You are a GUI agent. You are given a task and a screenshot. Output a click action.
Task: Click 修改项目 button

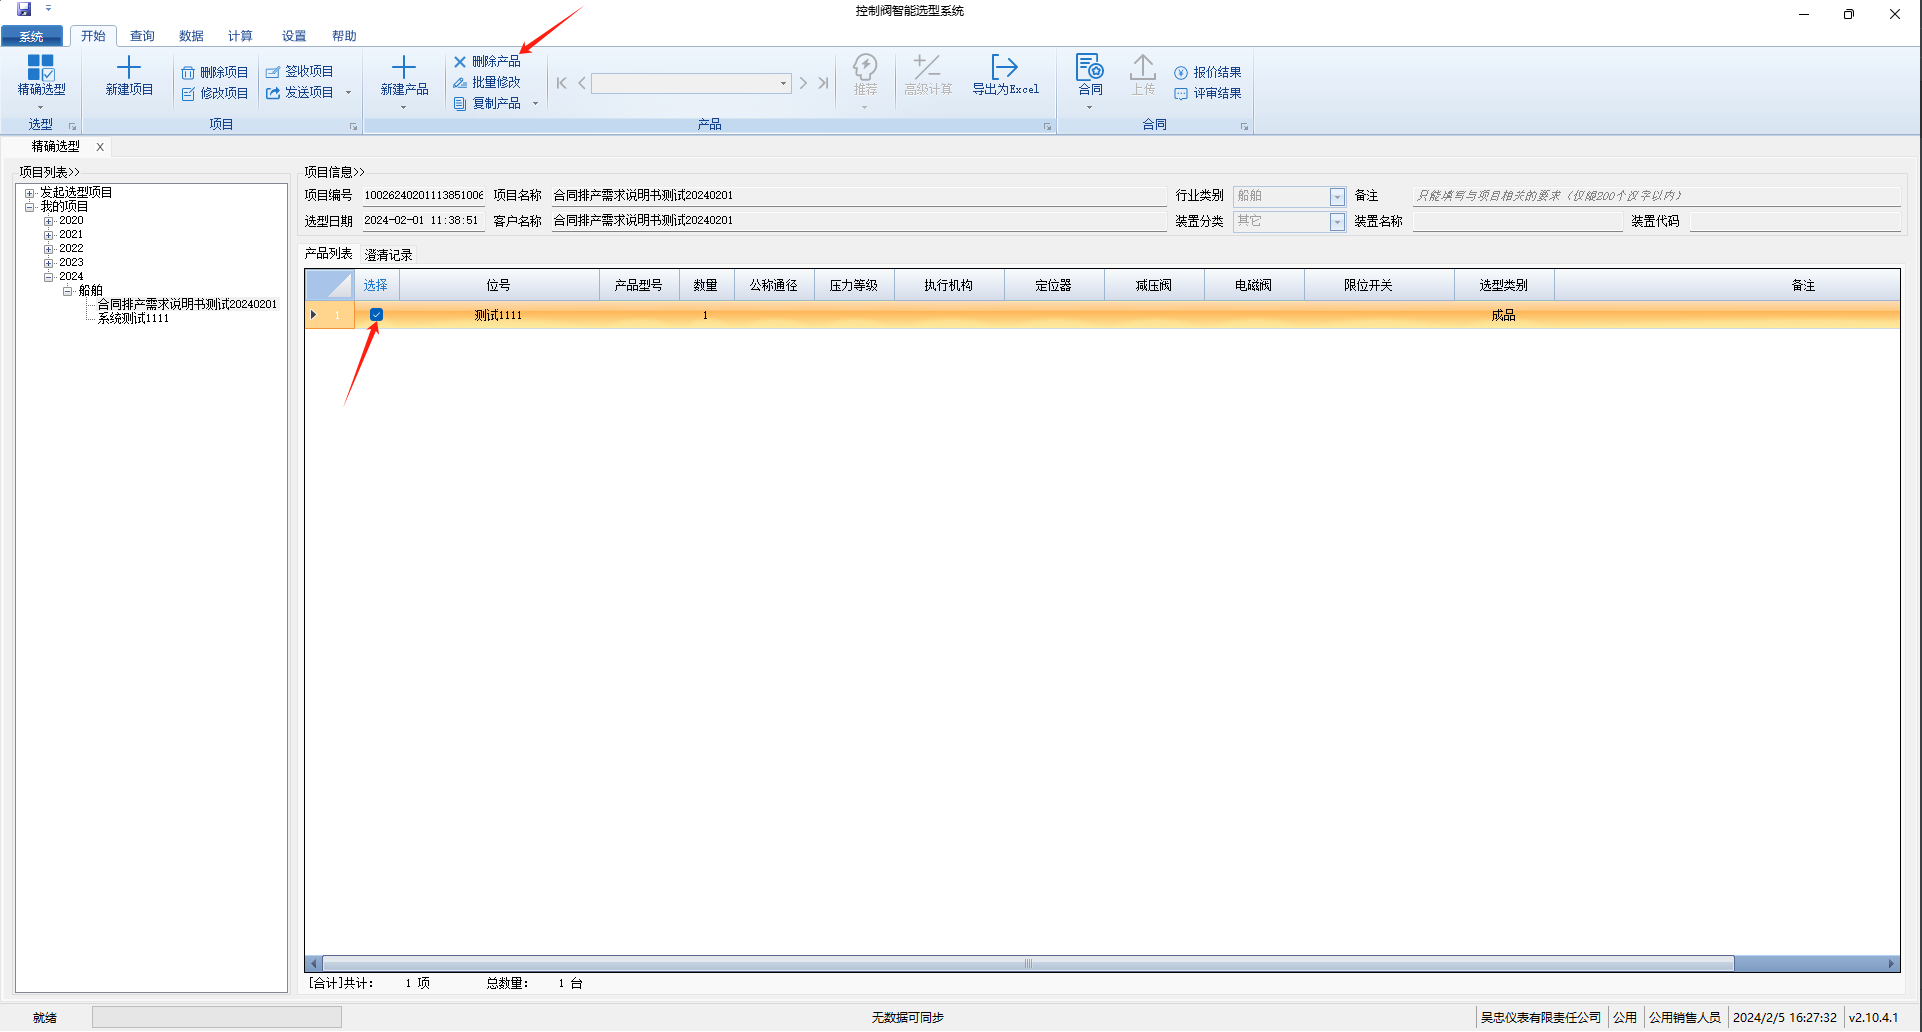click(x=215, y=93)
